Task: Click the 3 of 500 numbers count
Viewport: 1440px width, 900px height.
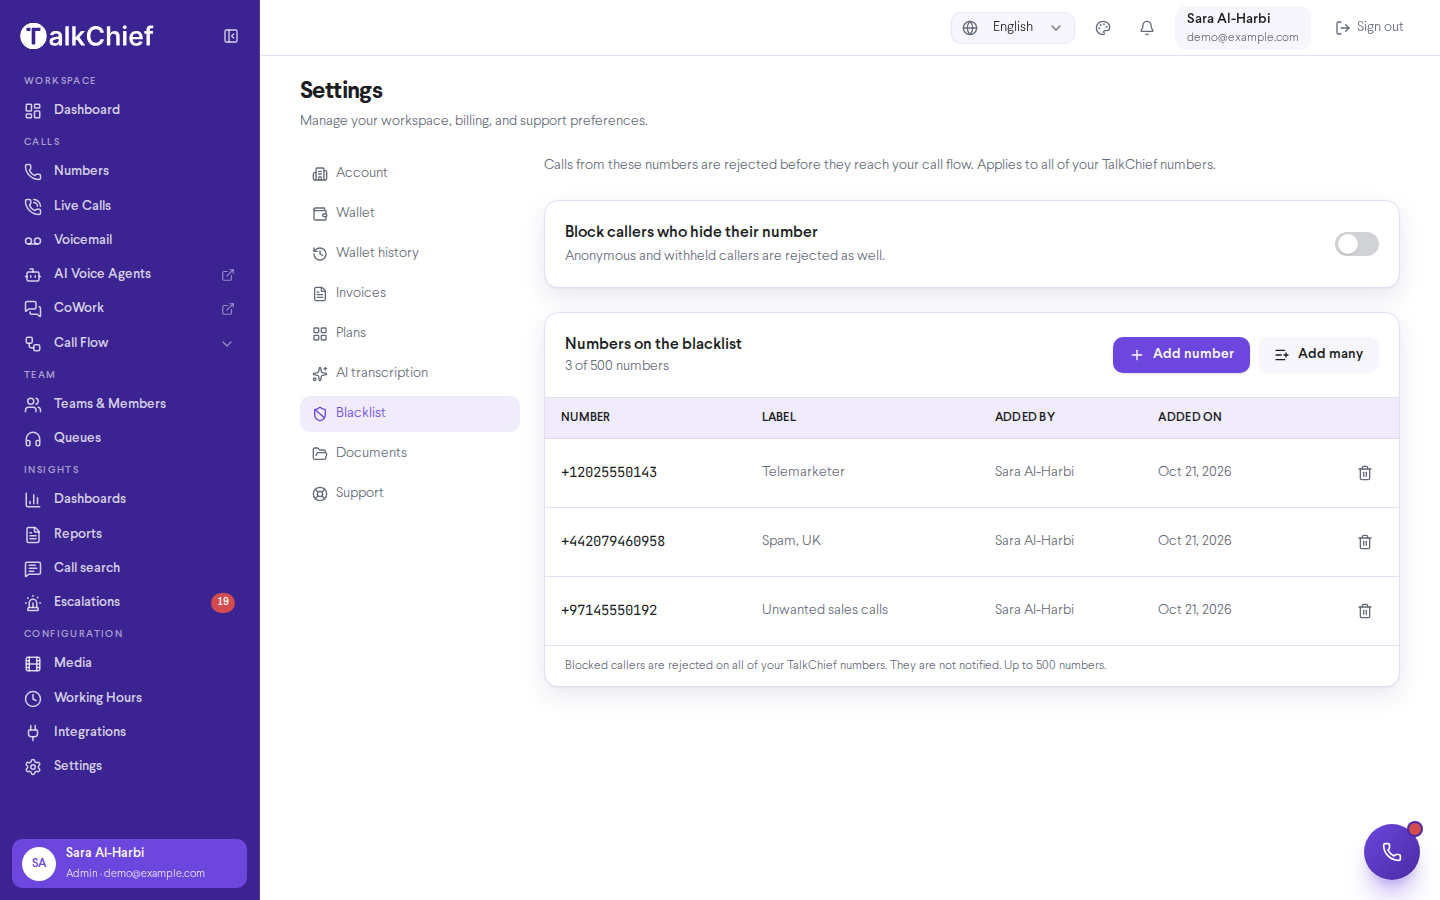Action: tap(617, 366)
